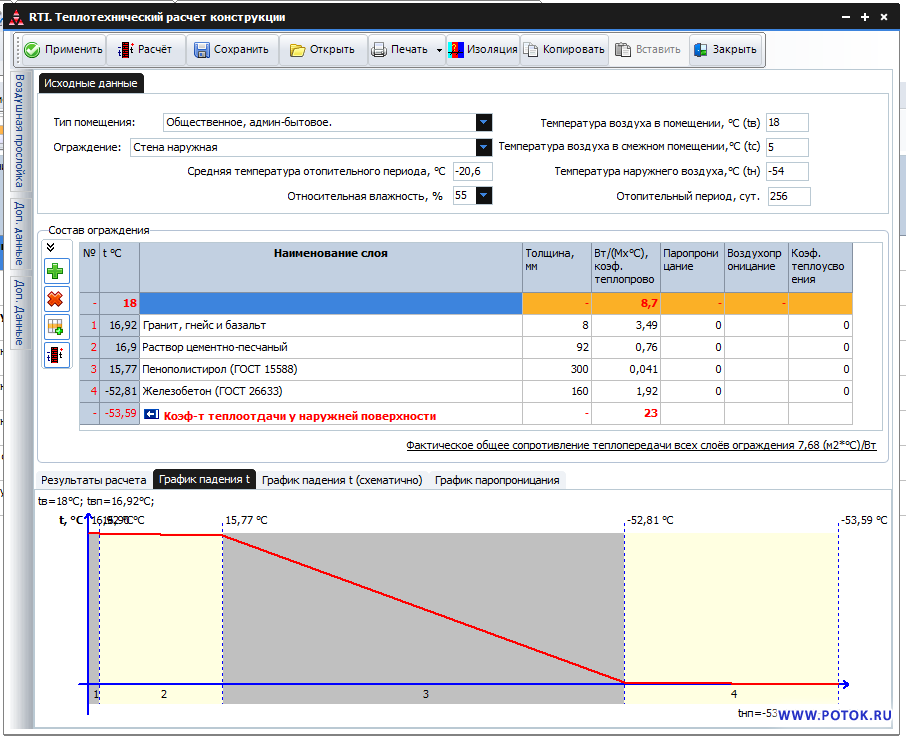Run calculation with Расчёт button
Image resolution: width=906 pixels, height=736 pixels.
(146, 50)
